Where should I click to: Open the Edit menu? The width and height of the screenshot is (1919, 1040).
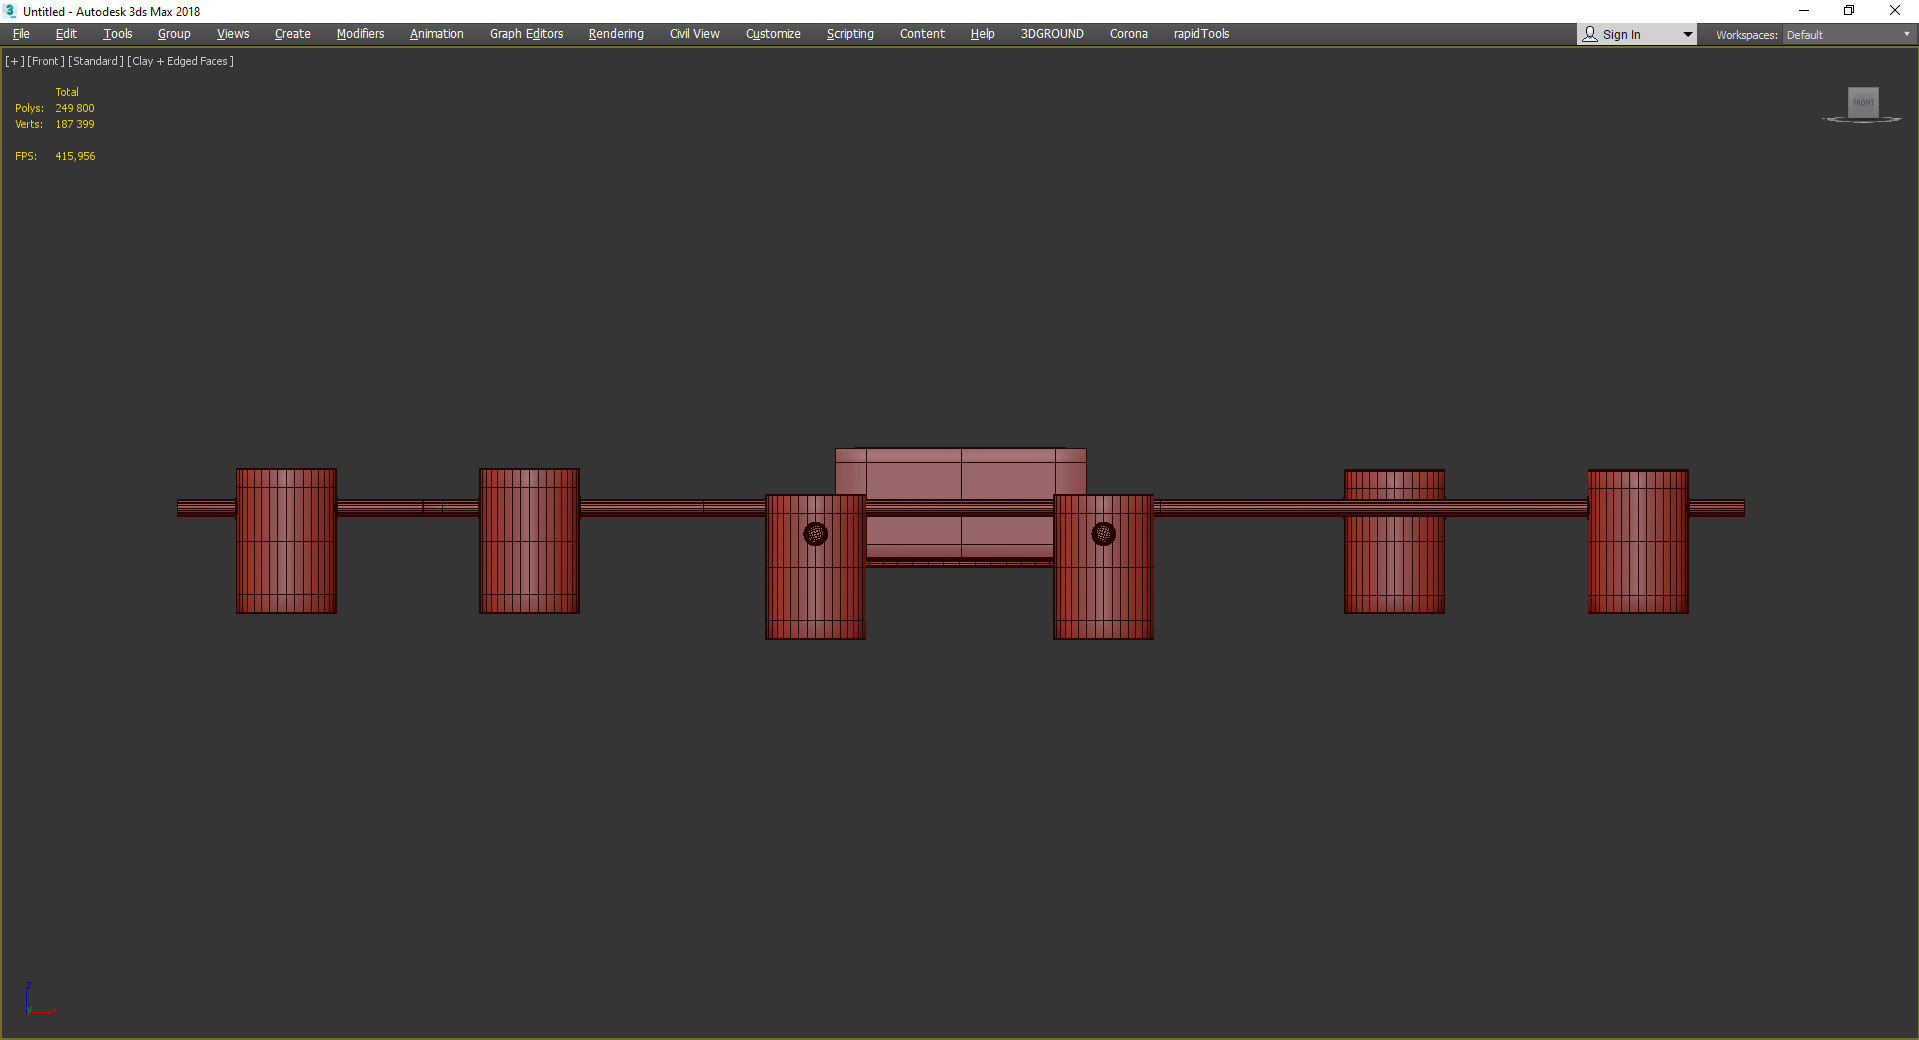(x=66, y=34)
